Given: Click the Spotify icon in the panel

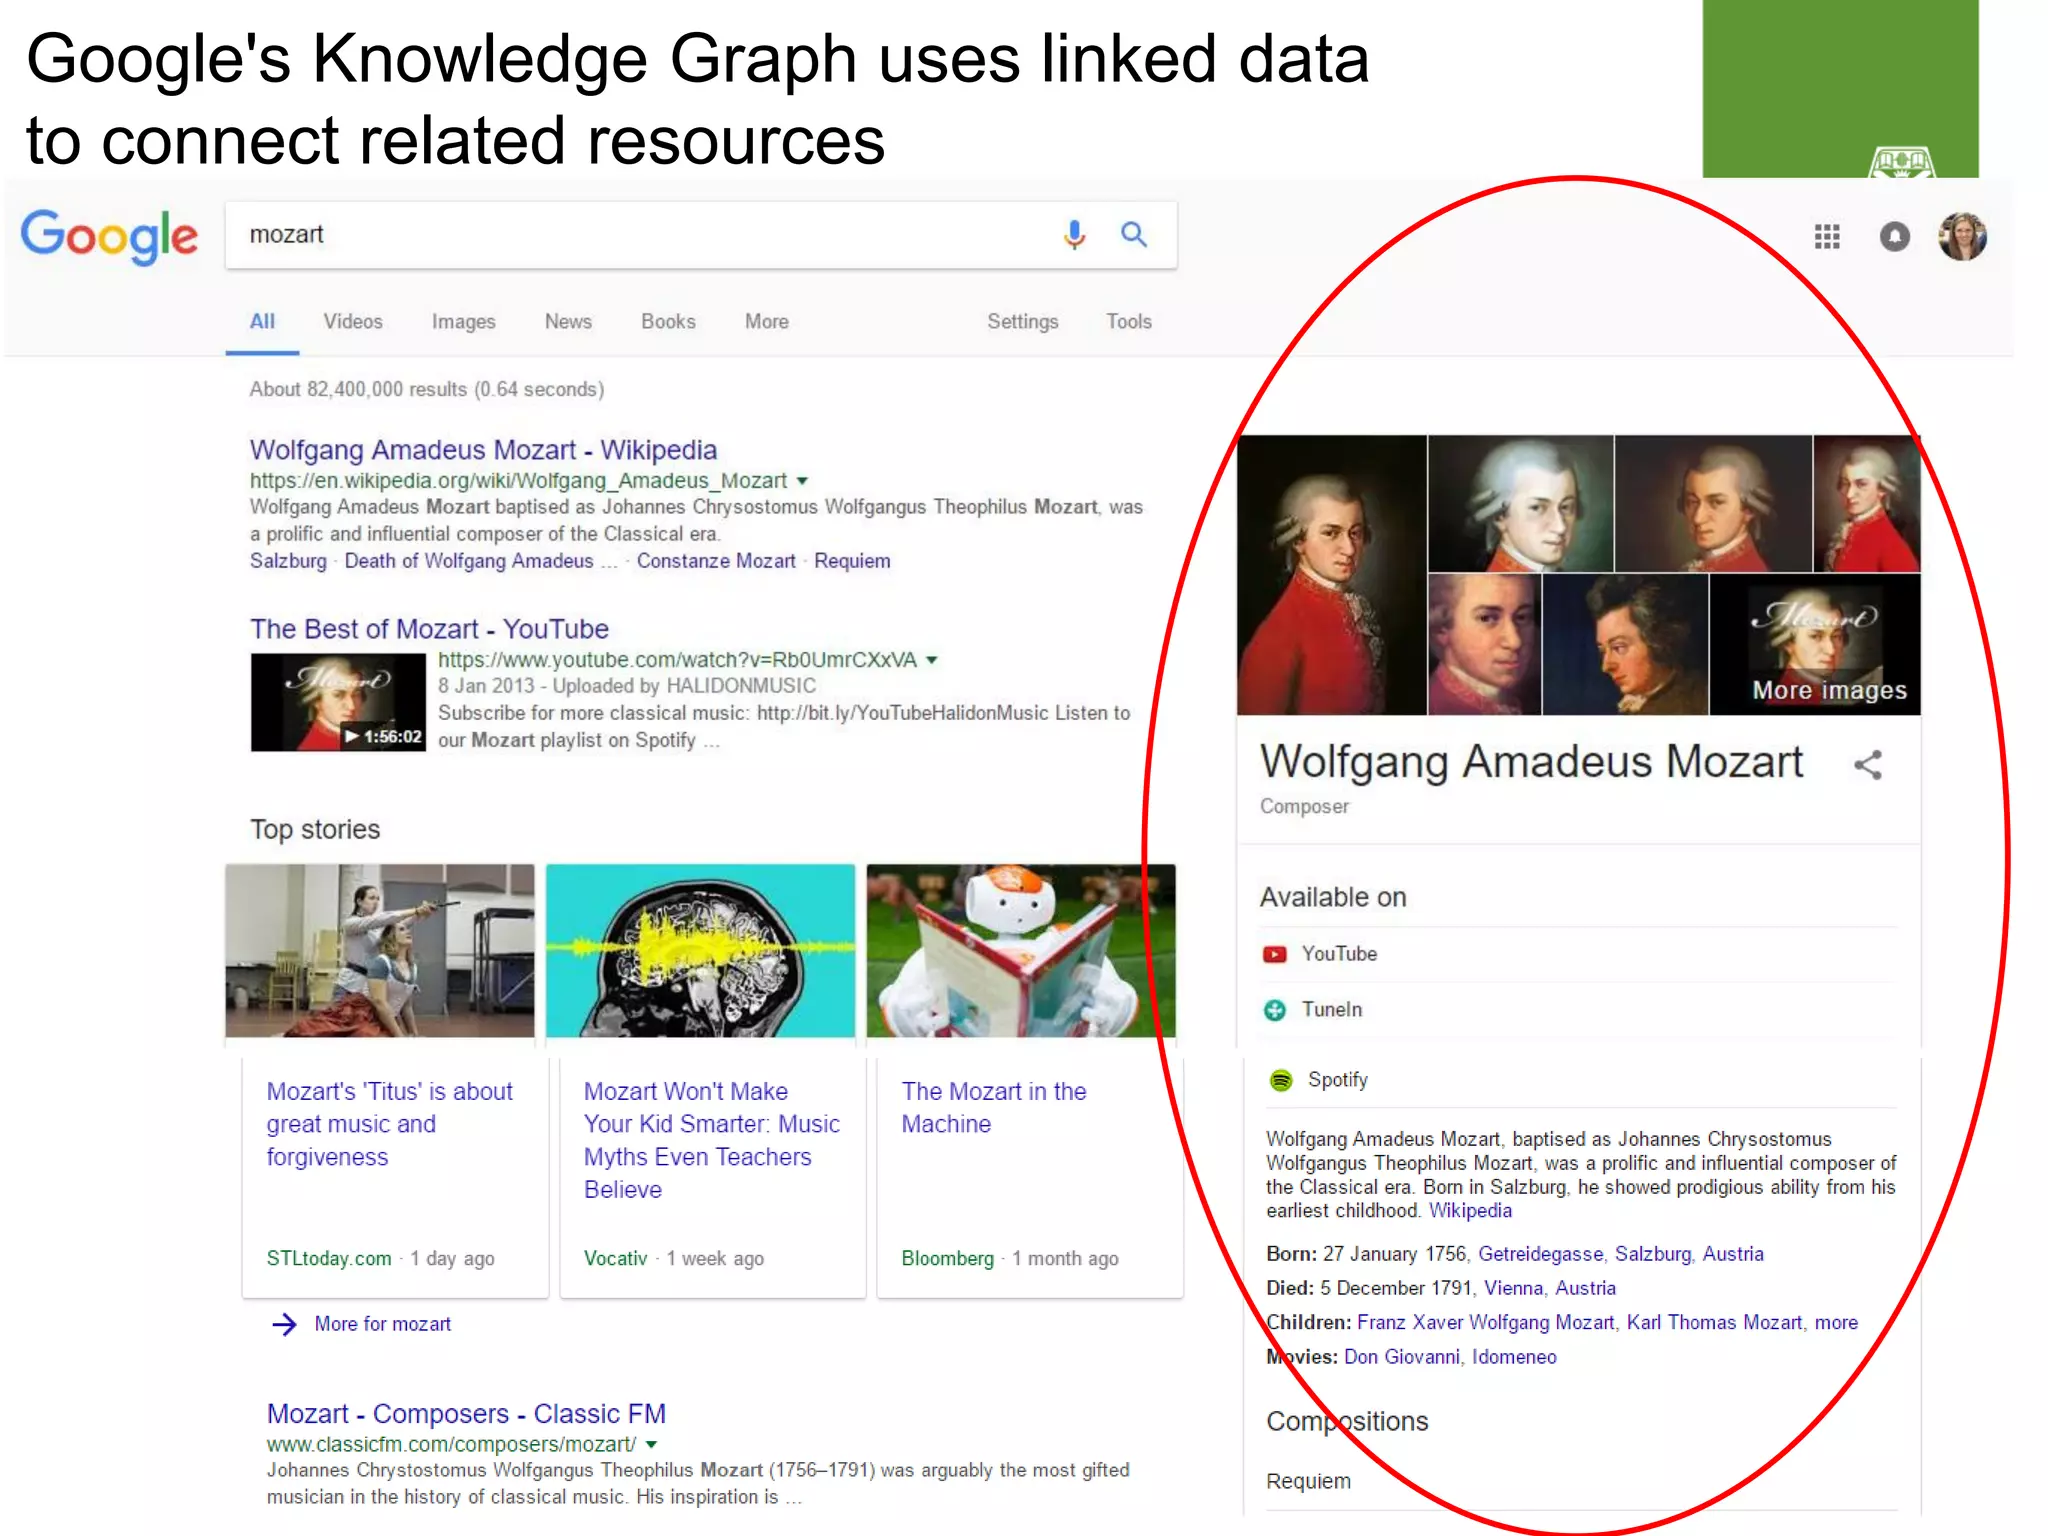Looking at the screenshot, I should pyautogui.click(x=1281, y=1080).
